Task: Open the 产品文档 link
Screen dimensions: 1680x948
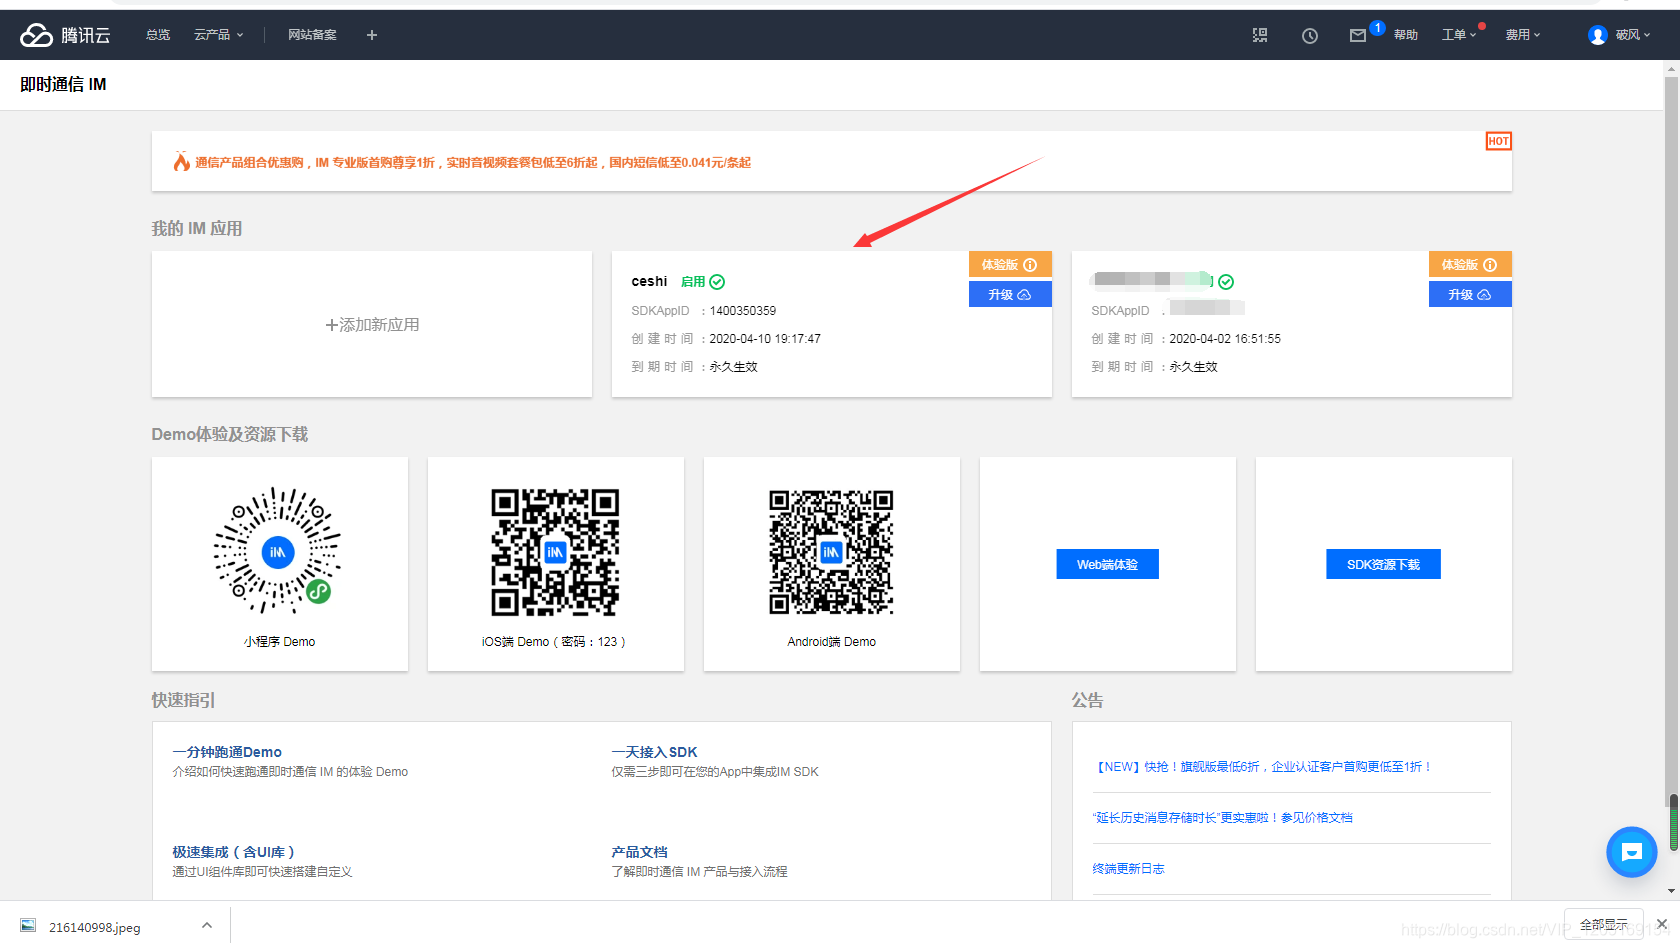Action: click(x=639, y=852)
